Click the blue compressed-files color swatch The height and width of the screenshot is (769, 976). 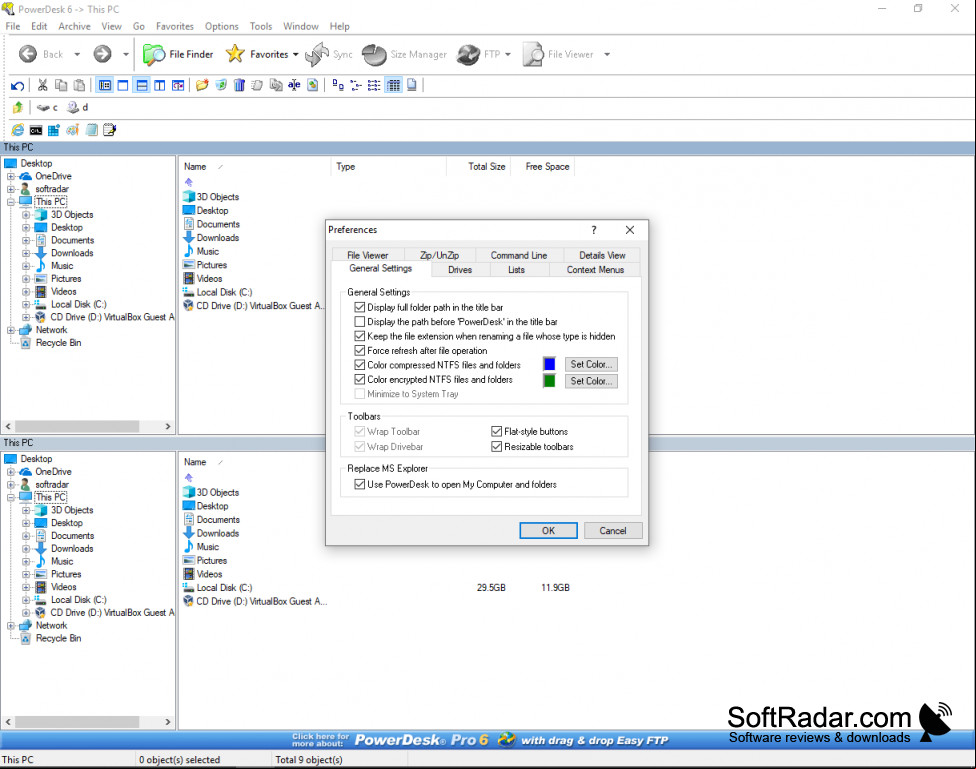(x=550, y=364)
